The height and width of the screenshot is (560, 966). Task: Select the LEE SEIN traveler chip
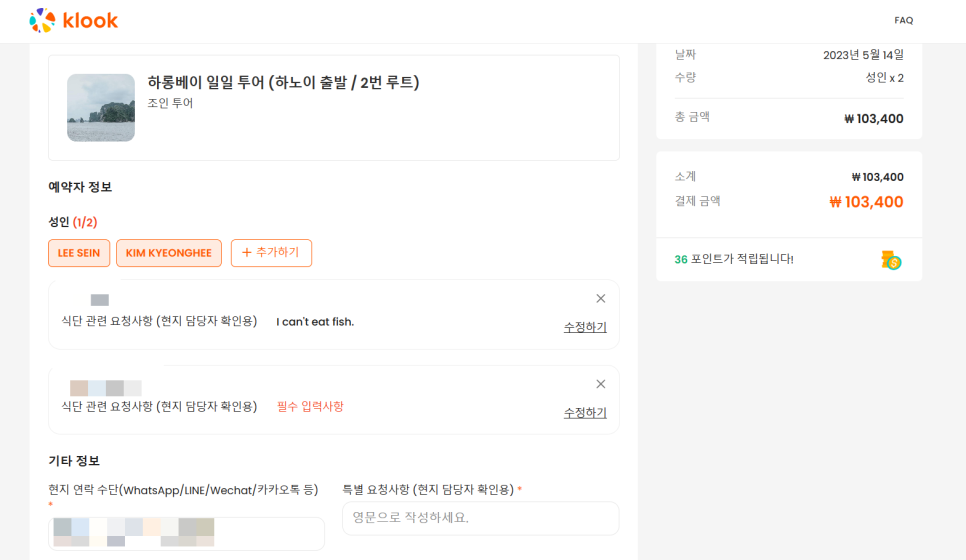click(79, 253)
